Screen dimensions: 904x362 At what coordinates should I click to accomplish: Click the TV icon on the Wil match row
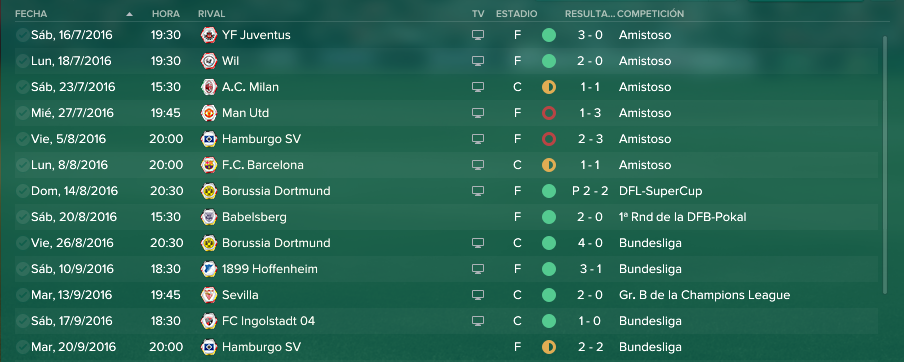coord(477,61)
